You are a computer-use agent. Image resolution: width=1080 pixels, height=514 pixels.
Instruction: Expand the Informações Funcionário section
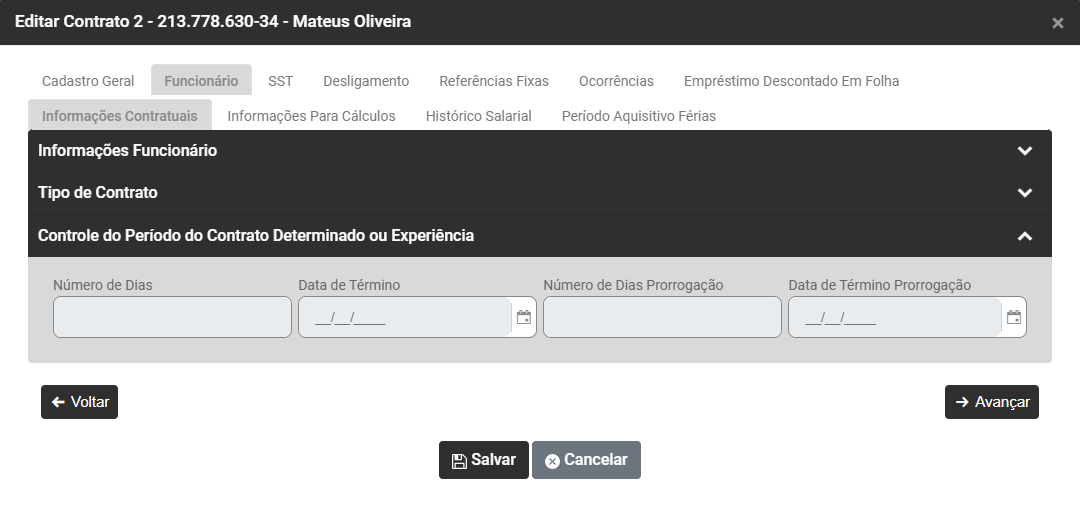[x=1024, y=151]
